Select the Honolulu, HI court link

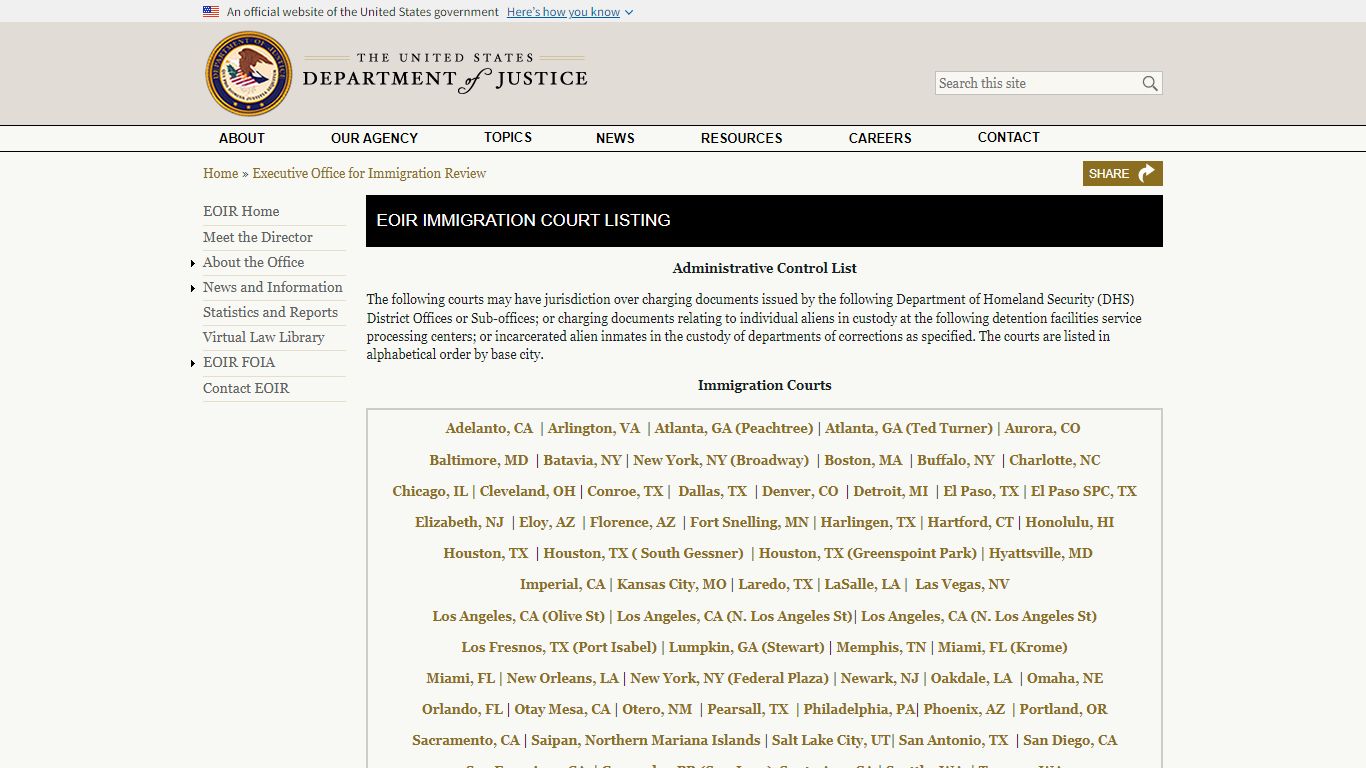[x=1069, y=522]
